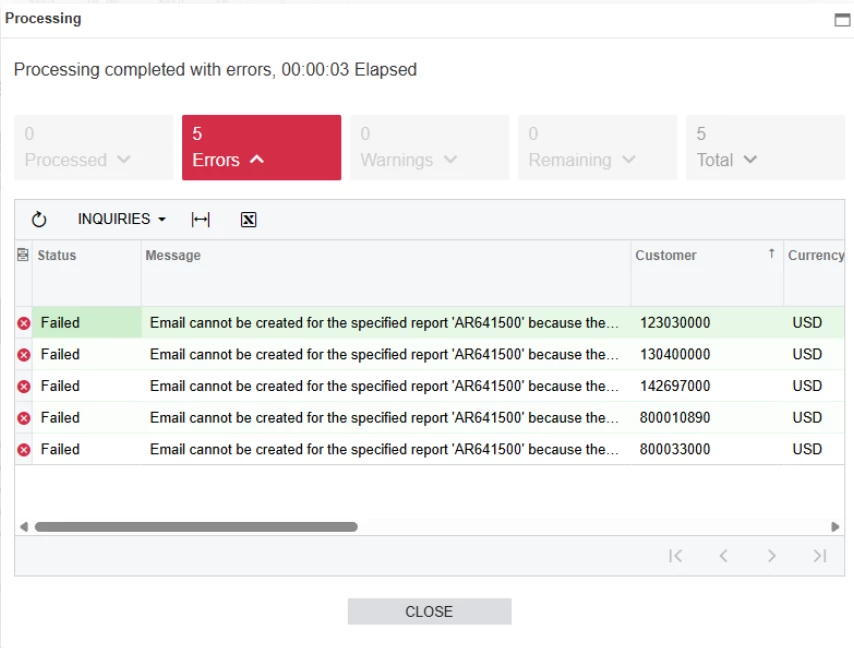Click USD currency cell for 800010890
Viewport: 854px width, 648px height.
pyautogui.click(x=814, y=418)
